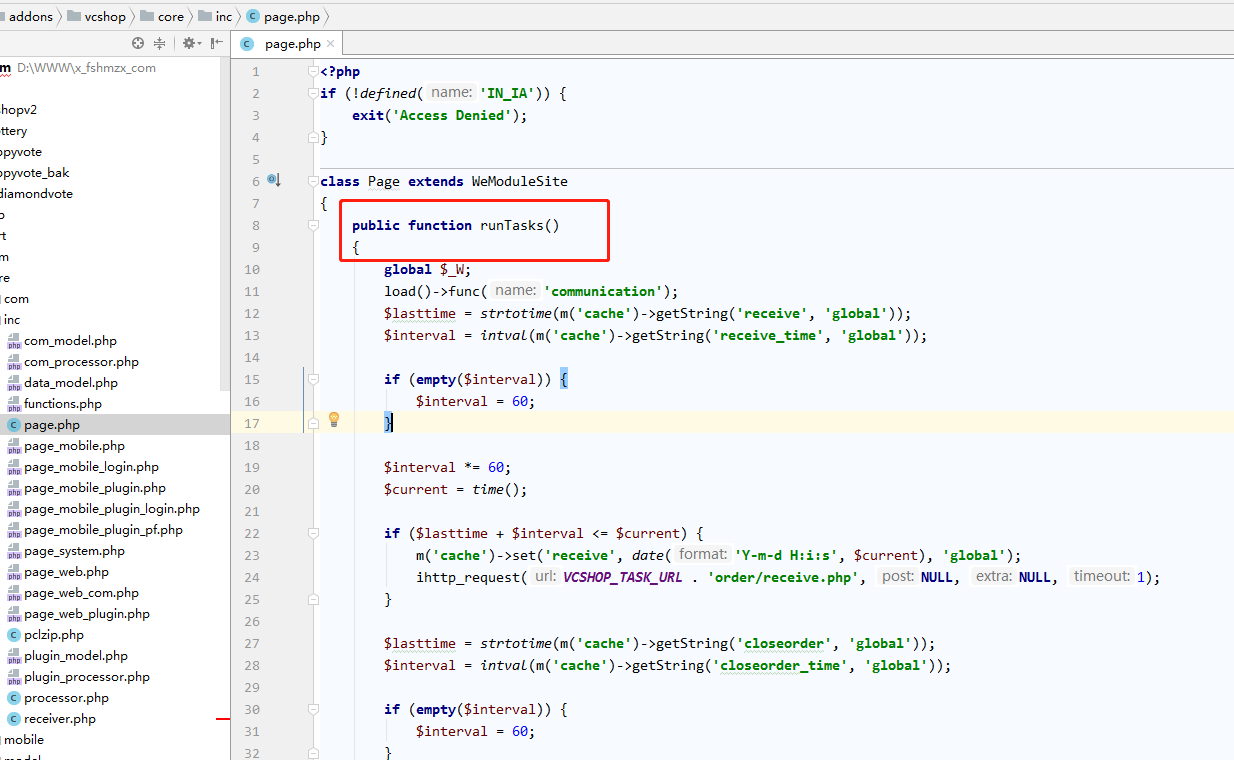Collapse the PHP open tag on line 1
The image size is (1234, 760).
pos(313,71)
